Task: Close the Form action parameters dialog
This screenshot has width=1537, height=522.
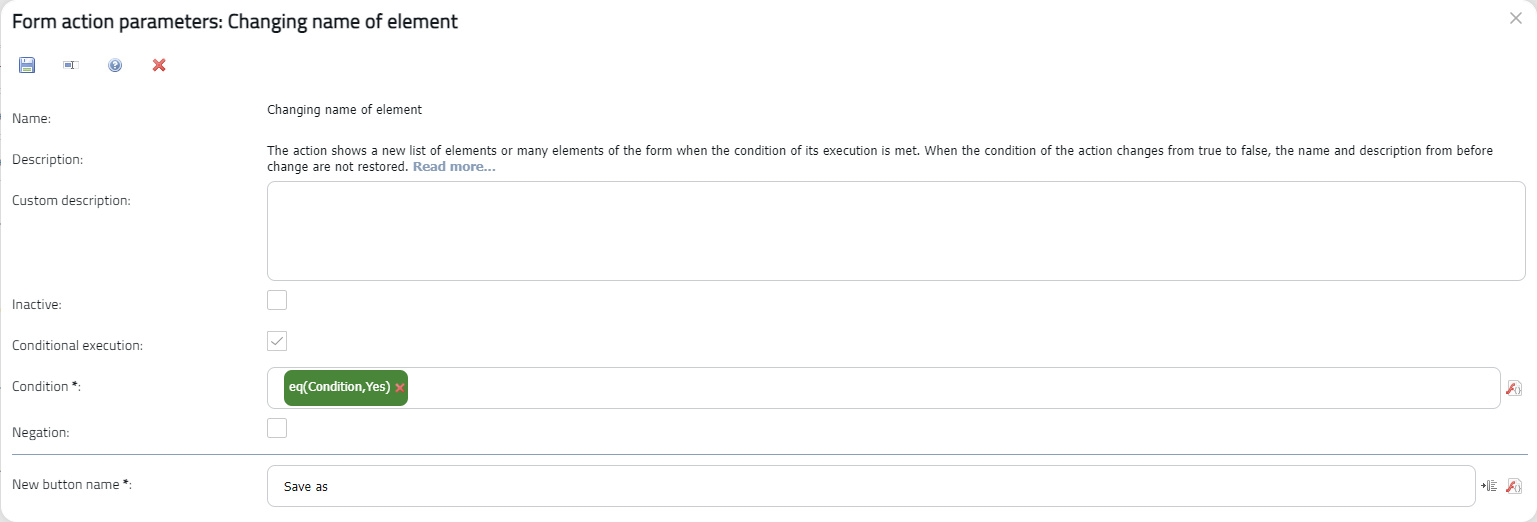Action: (1516, 18)
